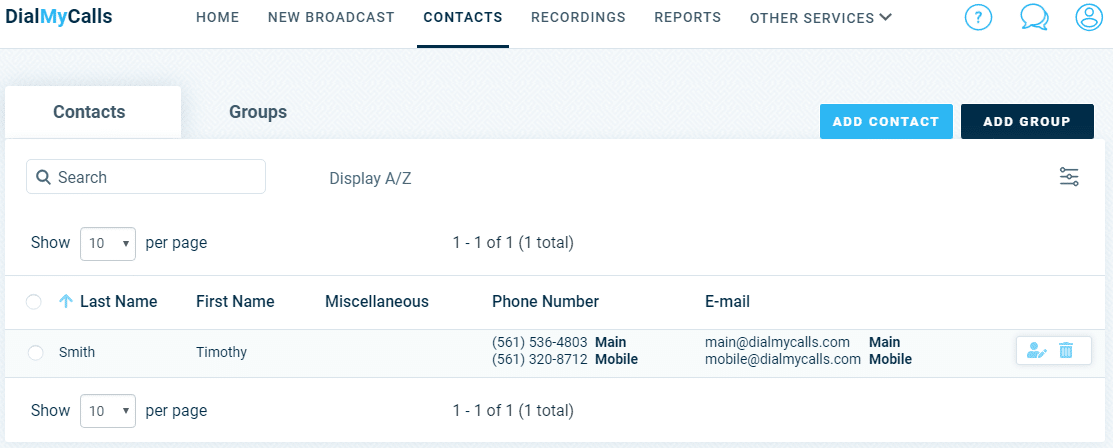Open the Recordings menu item
This screenshot has height=448, width=1113.
point(579,18)
